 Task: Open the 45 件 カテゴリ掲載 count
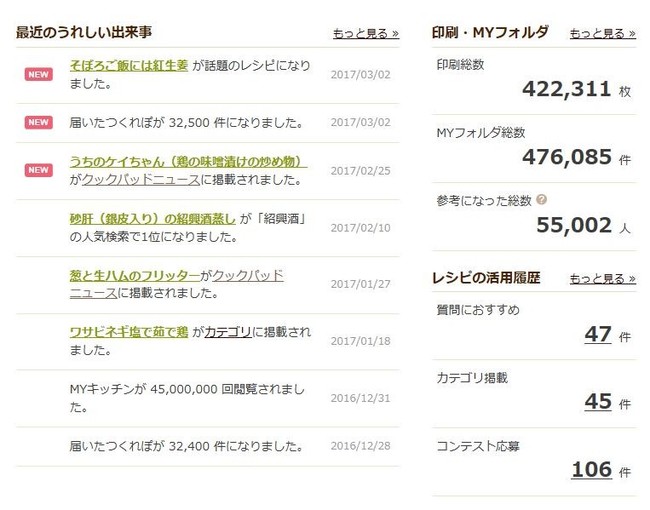point(598,401)
